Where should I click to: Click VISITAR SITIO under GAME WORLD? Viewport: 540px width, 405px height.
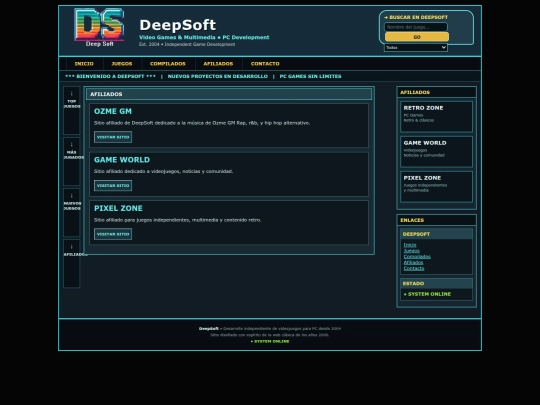113,186
